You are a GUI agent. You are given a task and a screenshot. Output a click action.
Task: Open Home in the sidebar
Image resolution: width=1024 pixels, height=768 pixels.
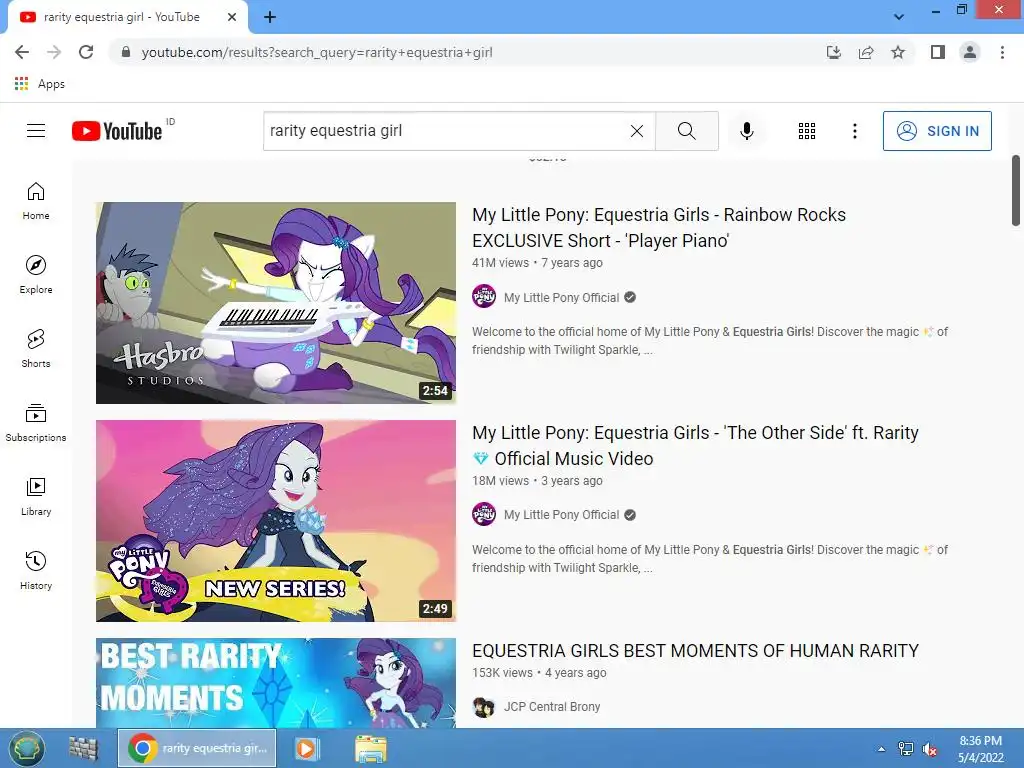(36, 201)
